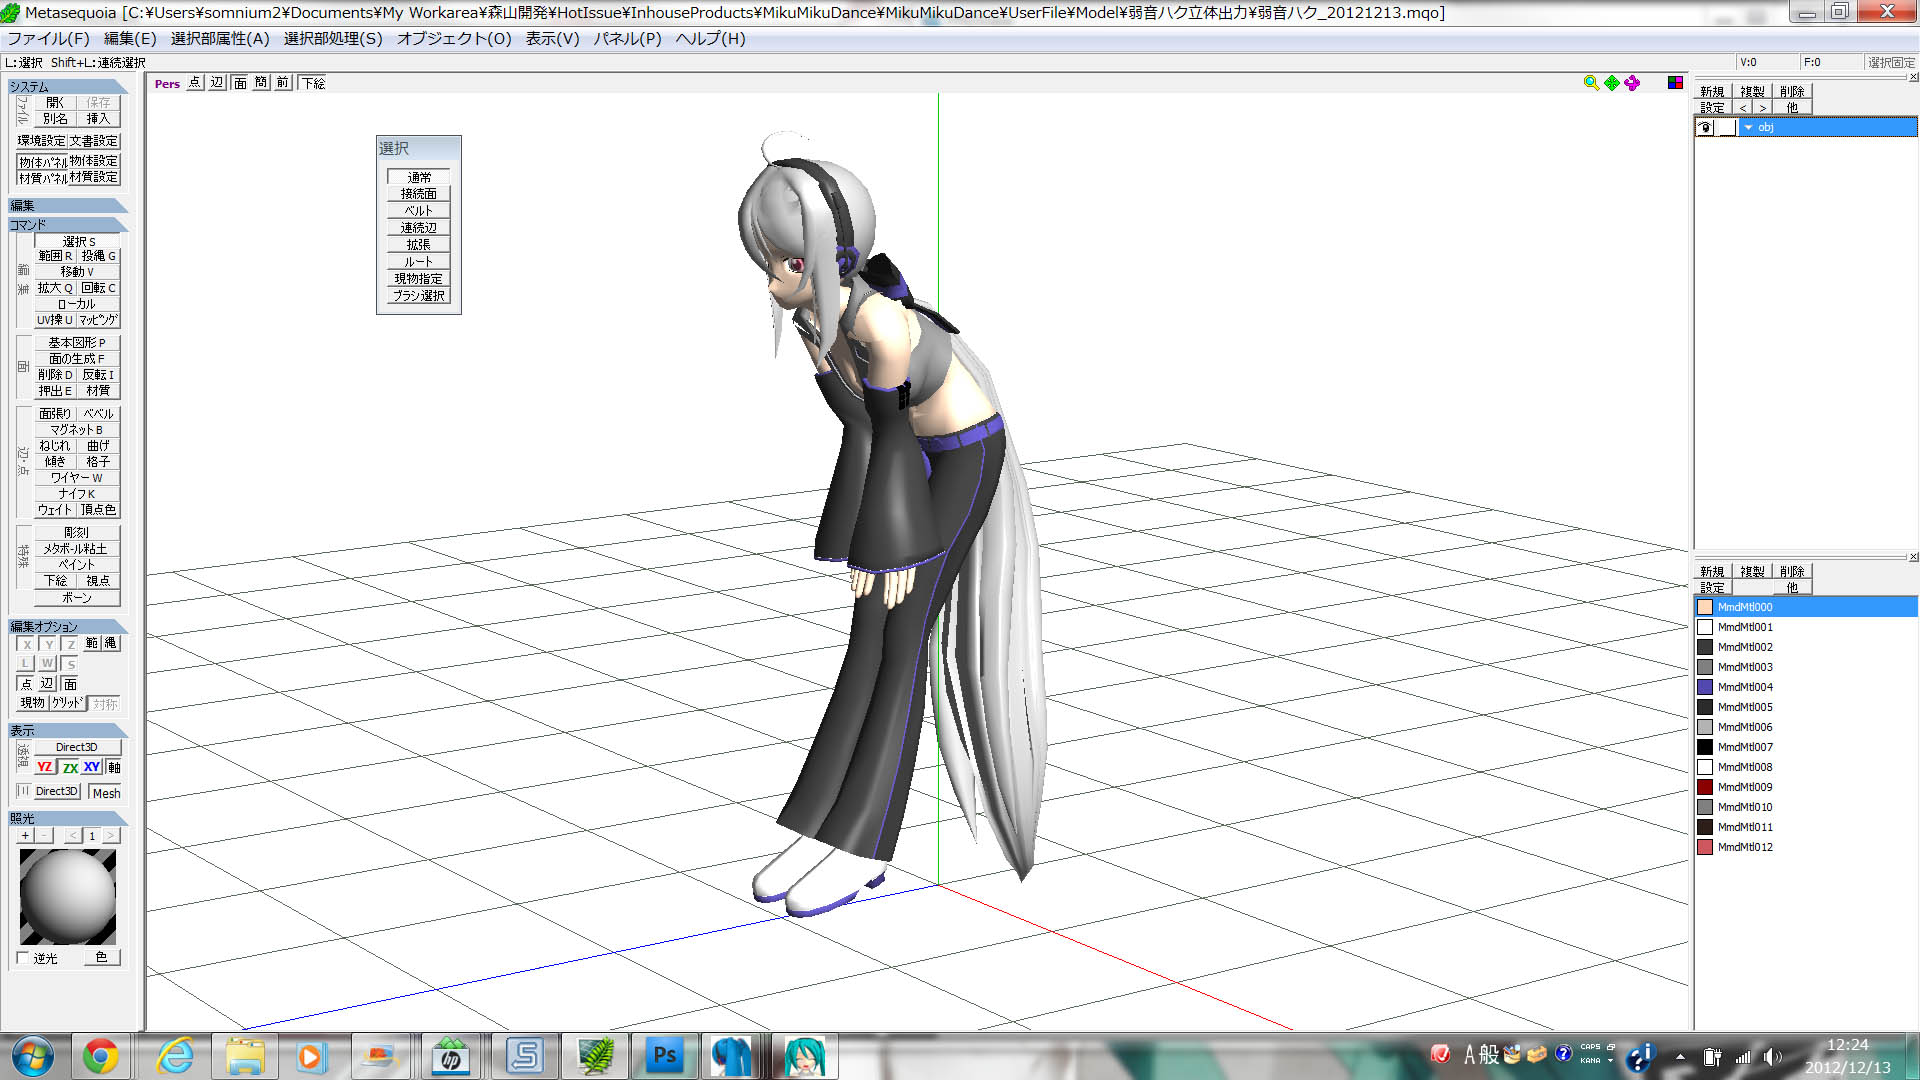Image resolution: width=1920 pixels, height=1080 pixels.
Task: Open the Metasequoia leaf icon in taskbar
Action: click(595, 1056)
